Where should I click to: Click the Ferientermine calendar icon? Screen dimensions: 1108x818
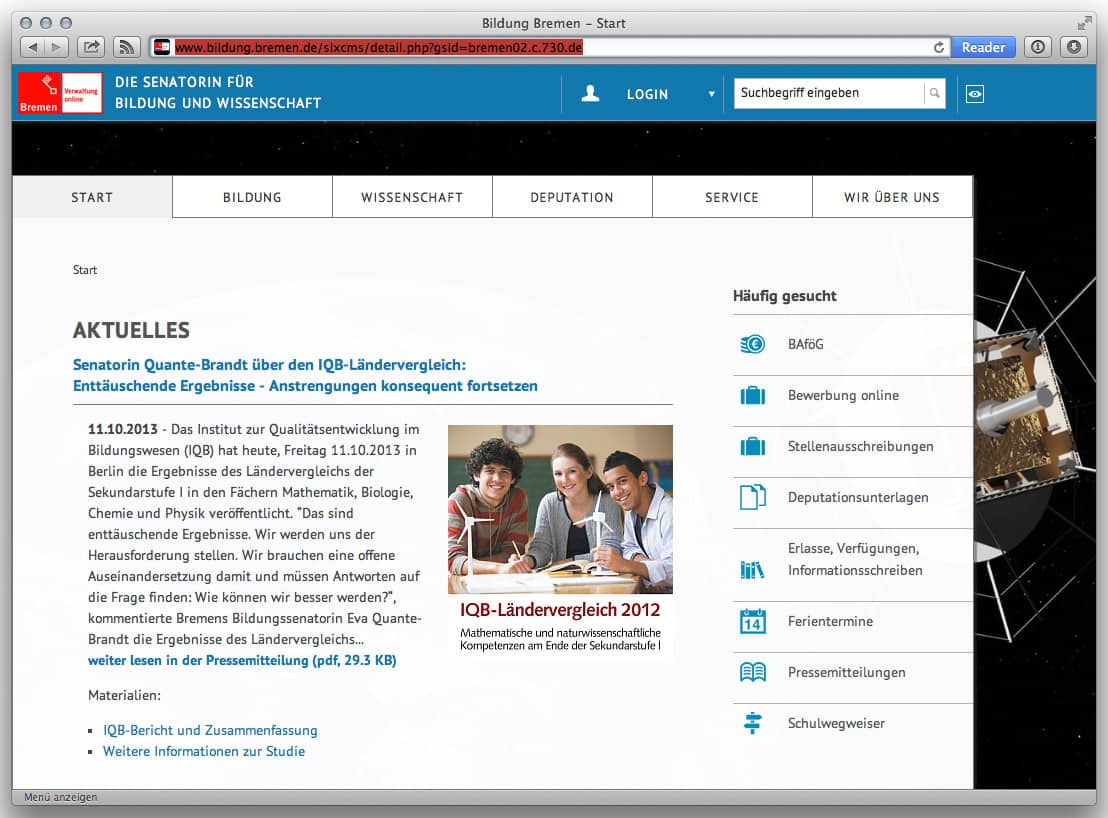click(x=752, y=621)
